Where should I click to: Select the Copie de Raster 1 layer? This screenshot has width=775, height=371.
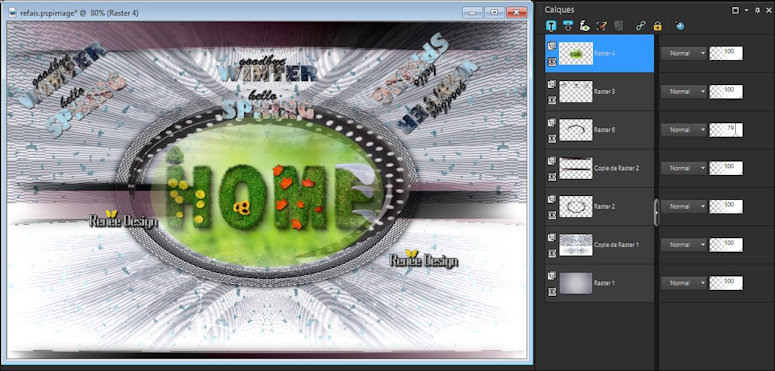pos(600,245)
